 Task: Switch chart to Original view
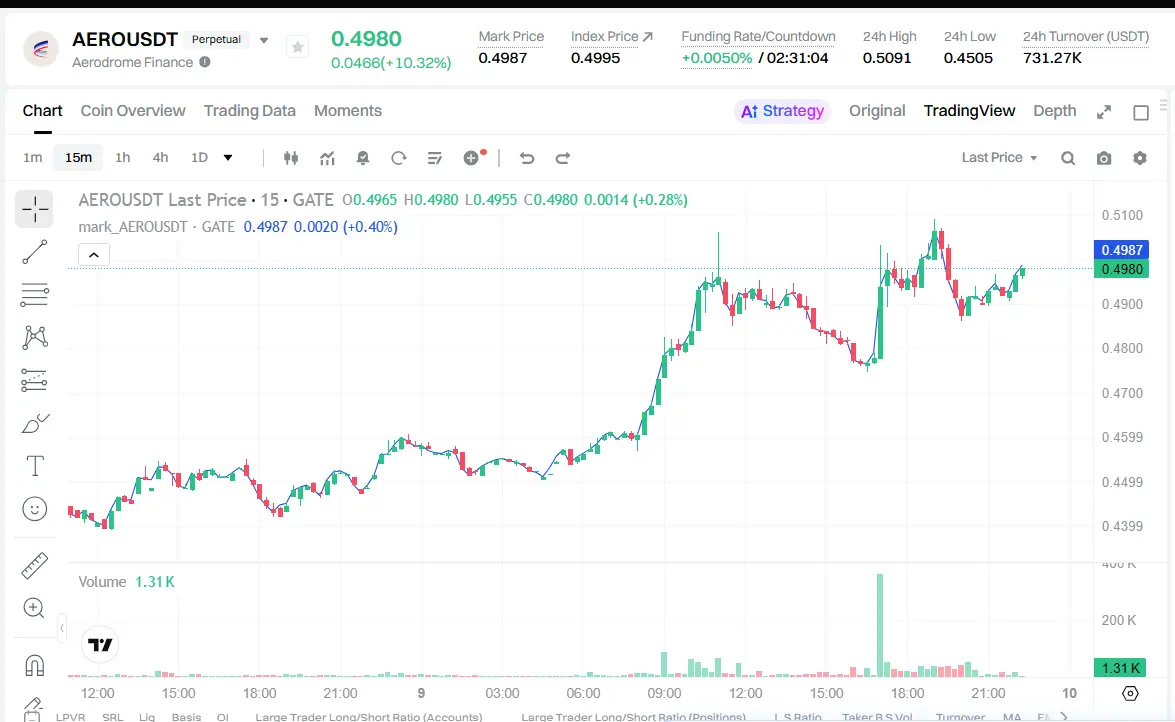(877, 111)
